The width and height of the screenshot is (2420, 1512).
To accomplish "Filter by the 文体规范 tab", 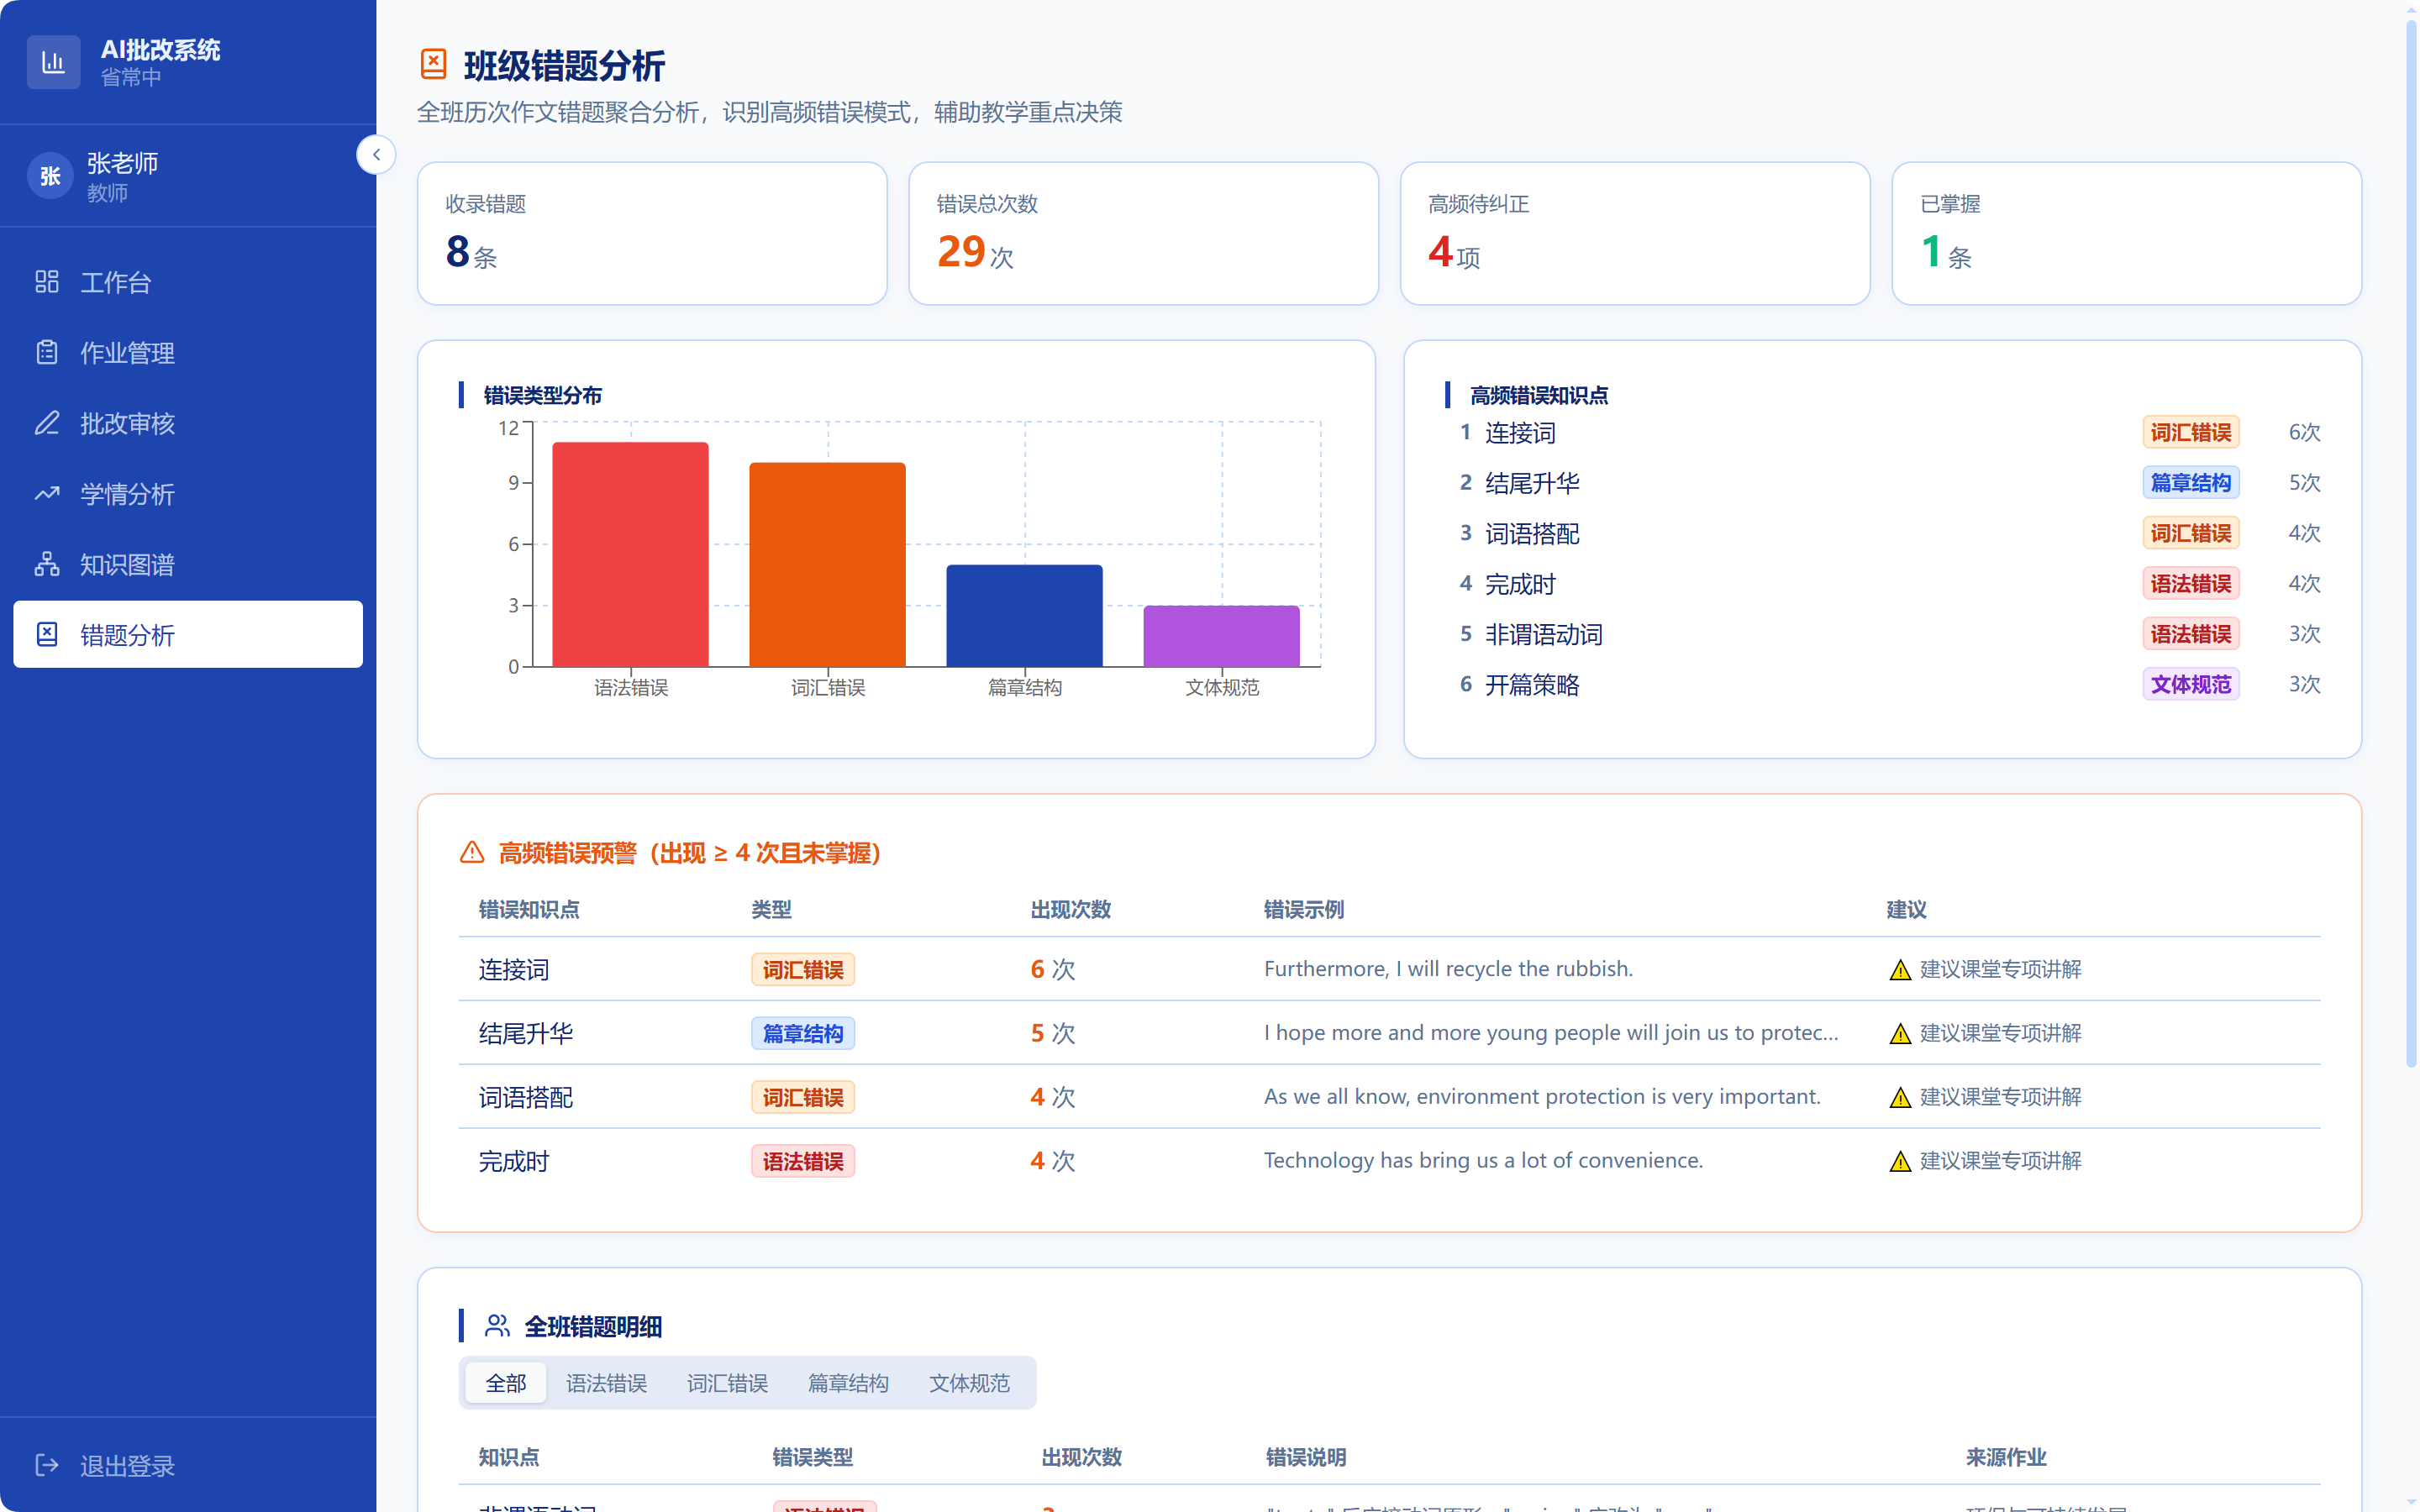I will coord(970,1383).
